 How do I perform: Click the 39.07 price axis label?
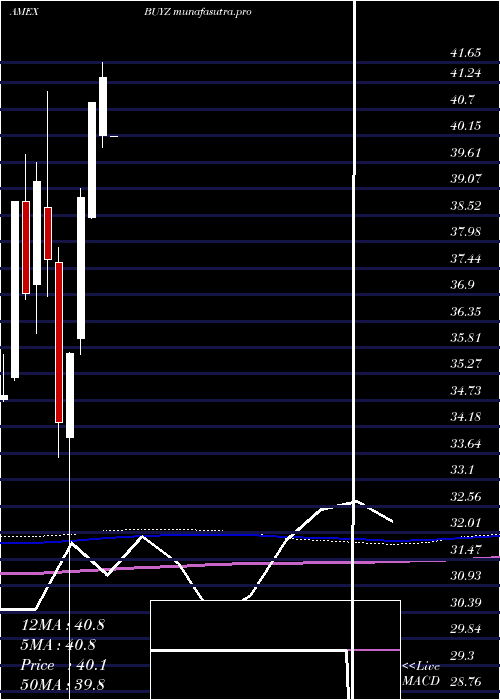(466, 179)
